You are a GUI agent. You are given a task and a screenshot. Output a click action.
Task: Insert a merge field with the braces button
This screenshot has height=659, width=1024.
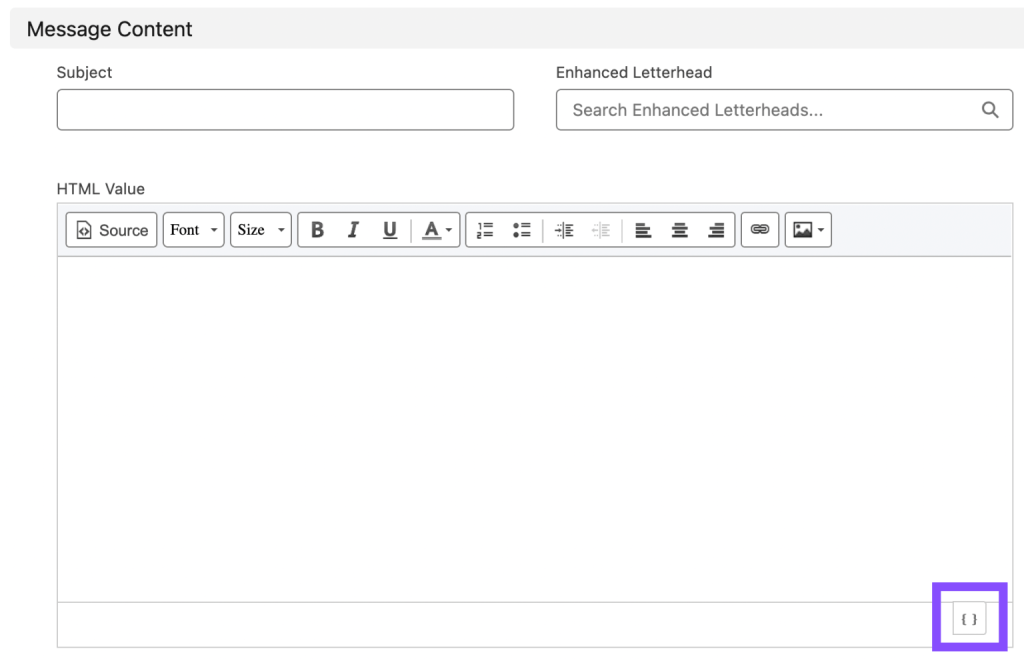968,618
